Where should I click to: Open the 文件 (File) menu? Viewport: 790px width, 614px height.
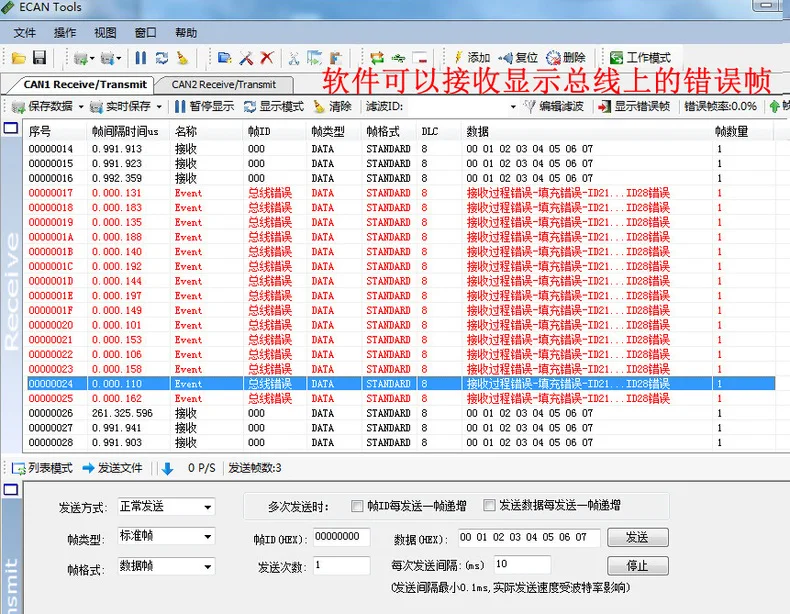(x=25, y=33)
